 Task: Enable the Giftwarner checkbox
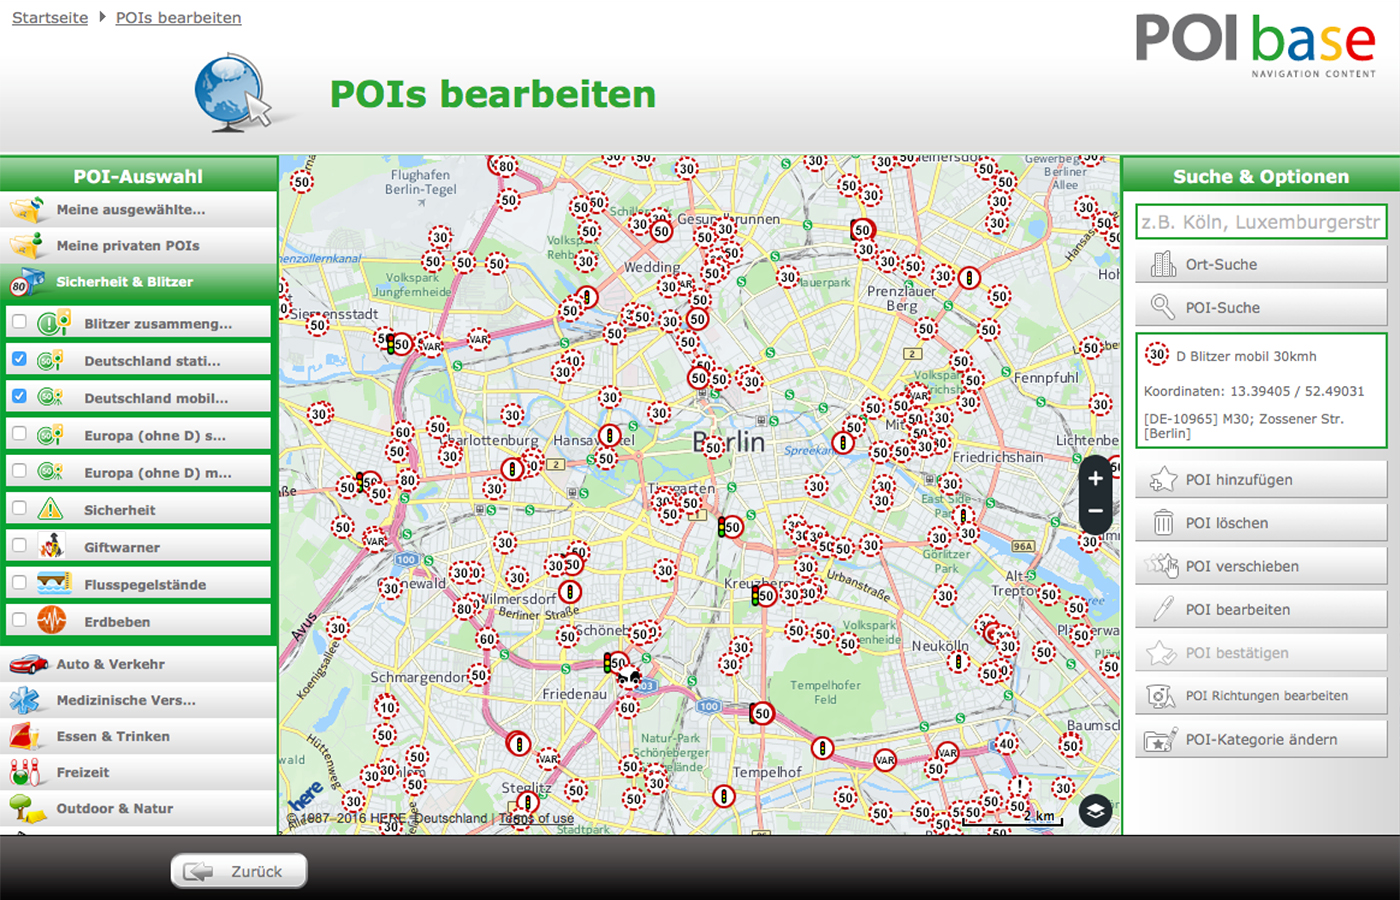pos(19,546)
